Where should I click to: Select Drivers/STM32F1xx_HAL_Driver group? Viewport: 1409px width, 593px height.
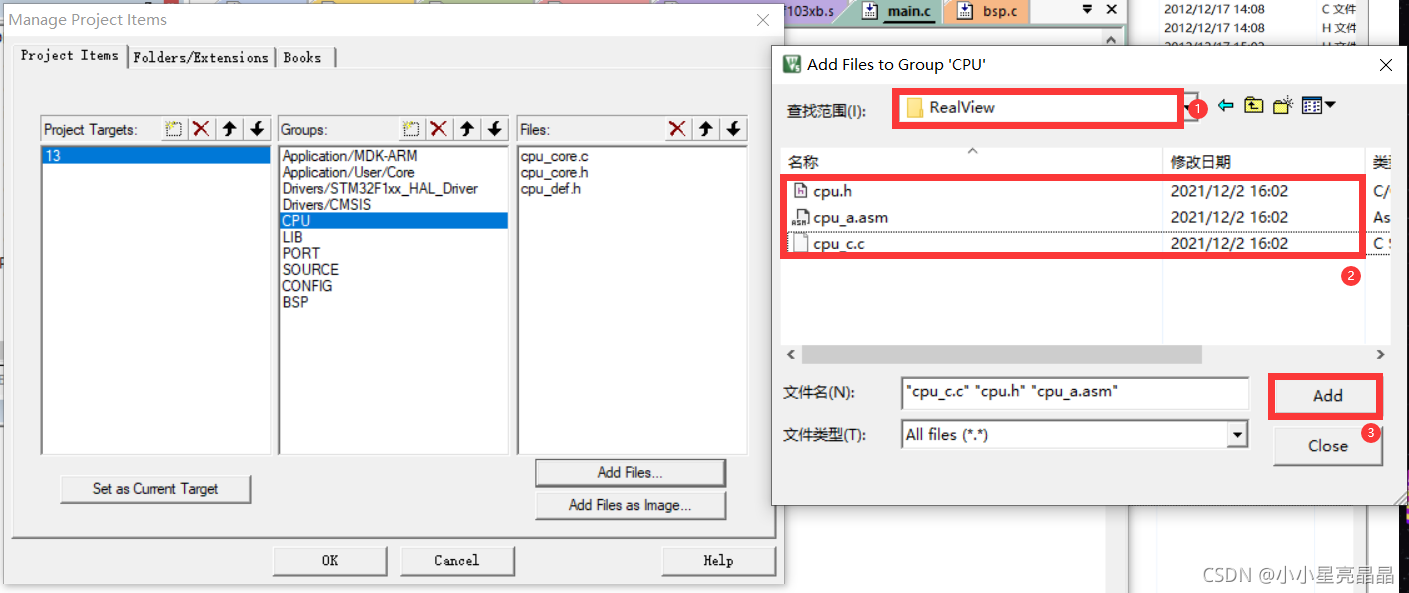point(380,188)
